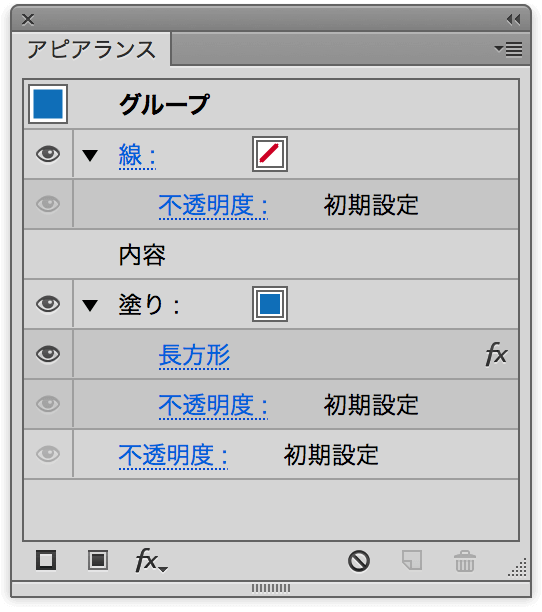Image resolution: width=542 pixels, height=612 pixels.
Task: Open the 長方形 effect link
Action: tap(194, 355)
